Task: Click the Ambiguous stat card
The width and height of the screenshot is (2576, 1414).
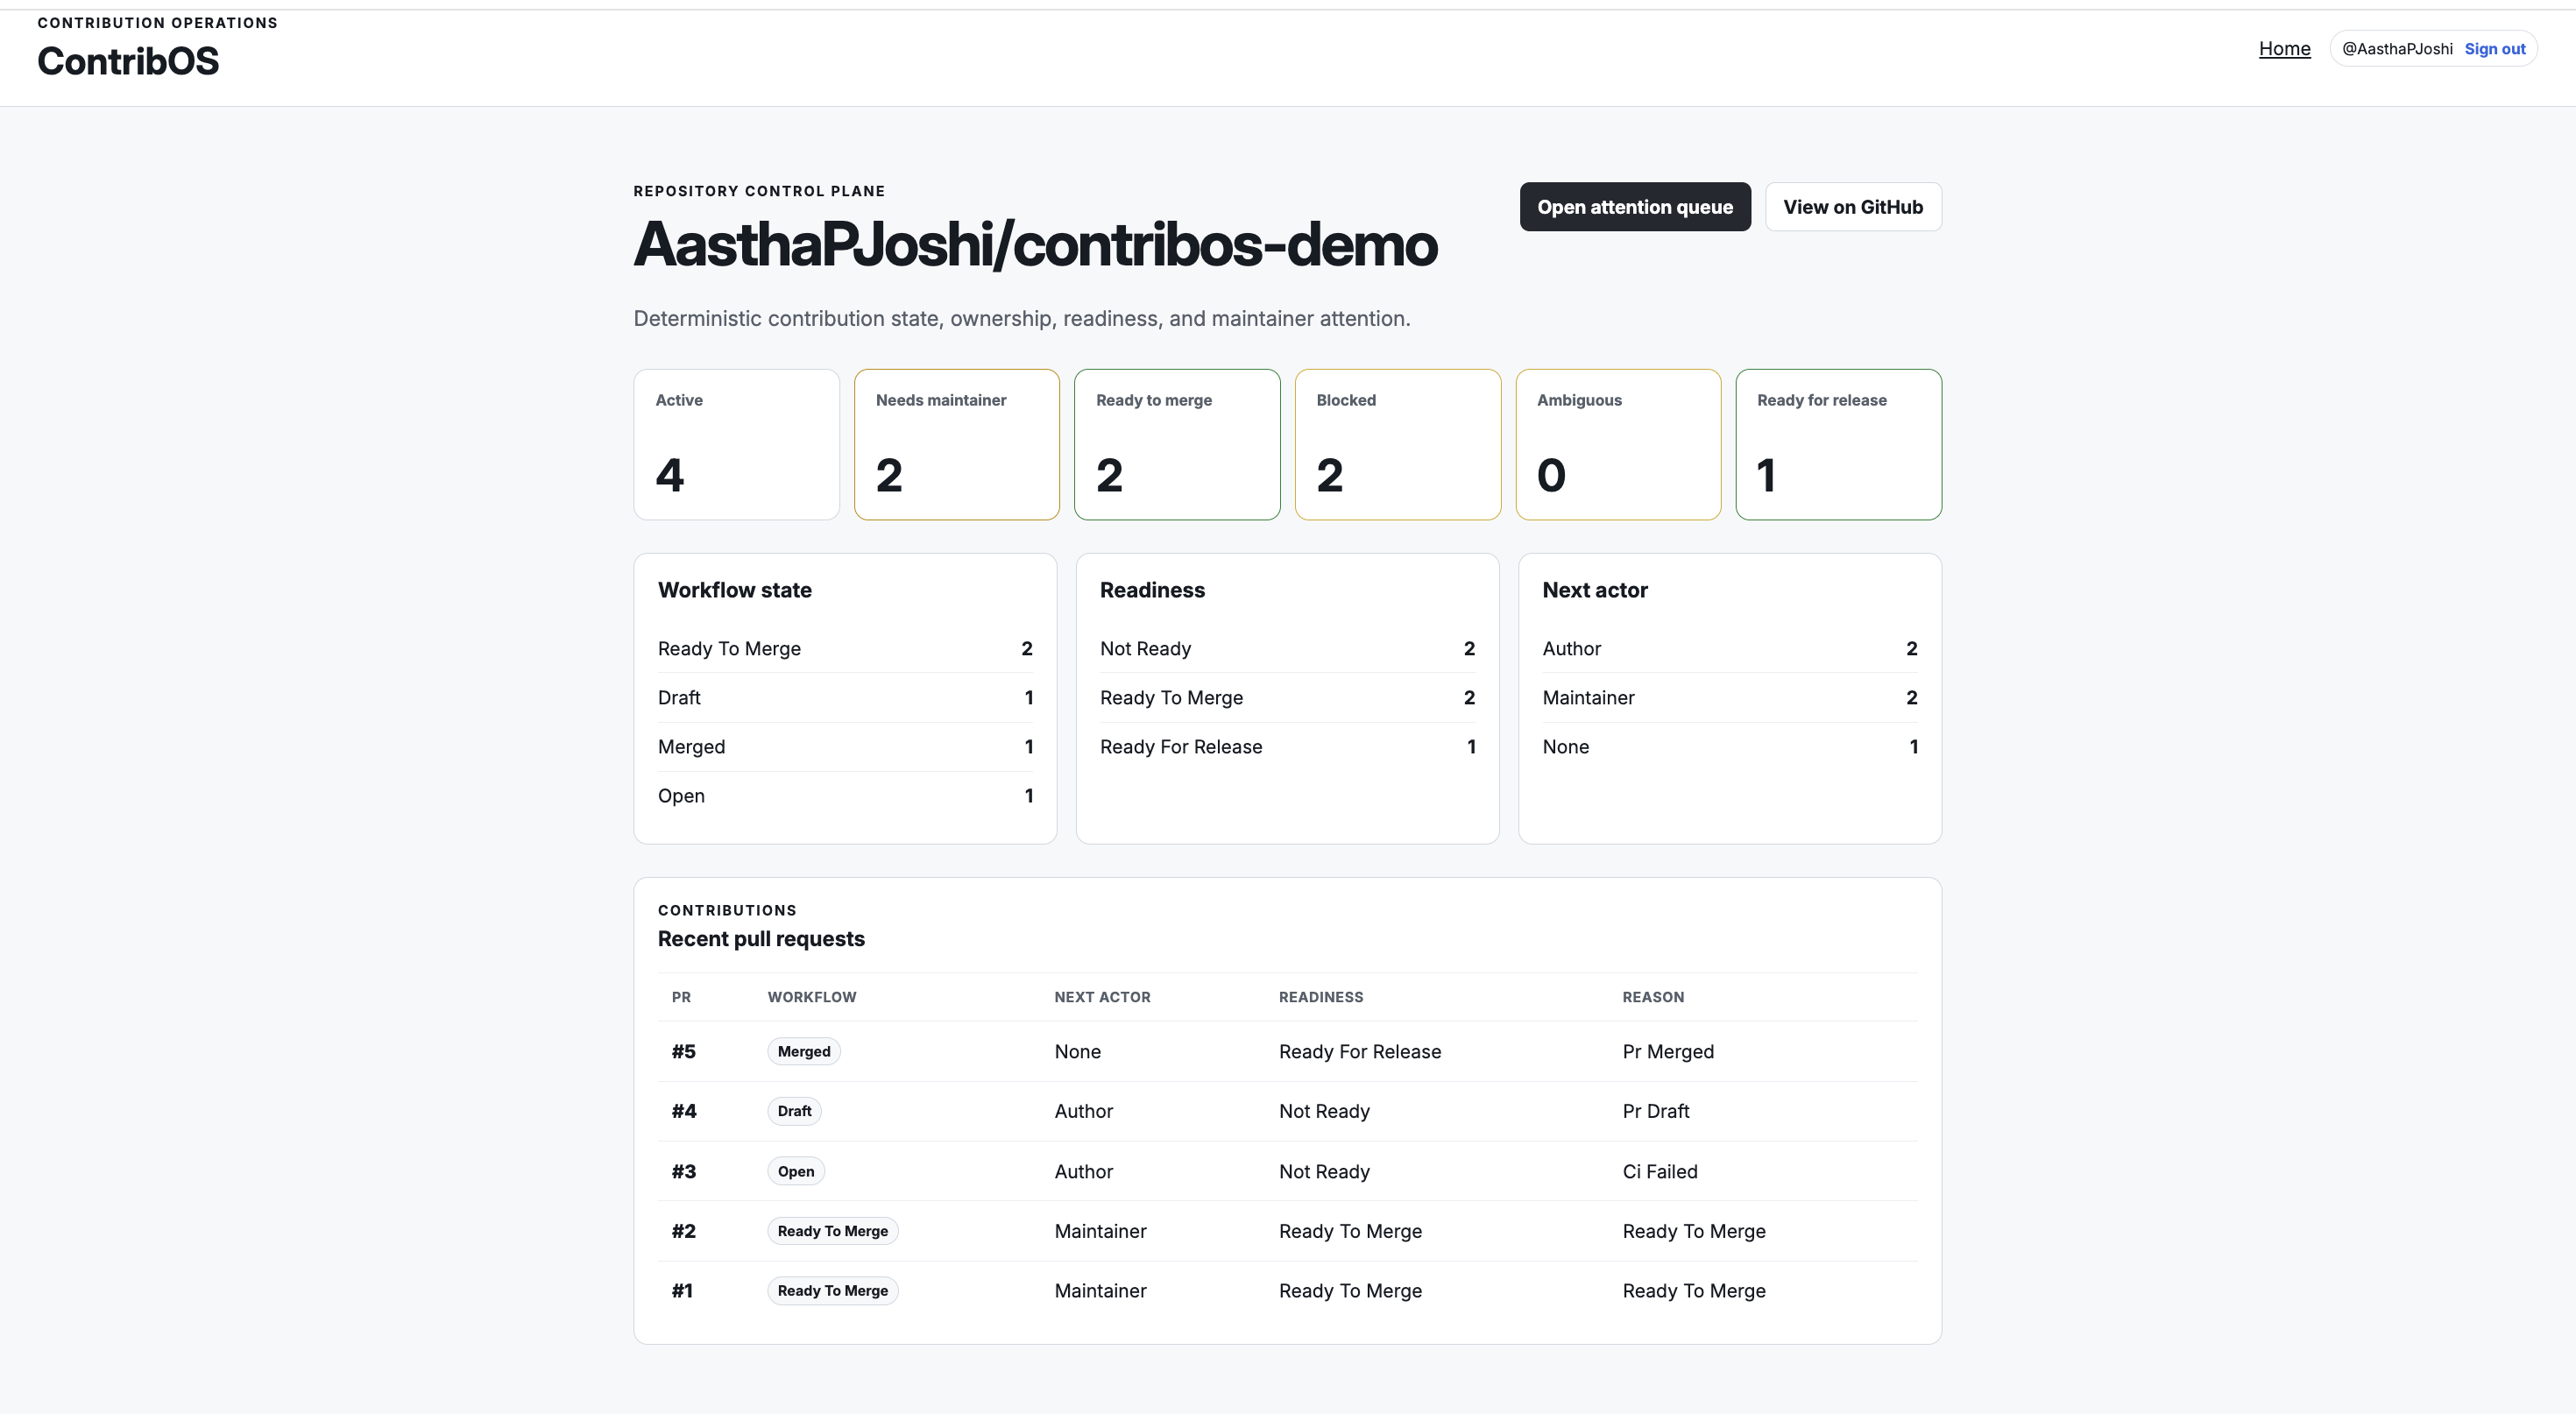Action: tap(1618, 444)
